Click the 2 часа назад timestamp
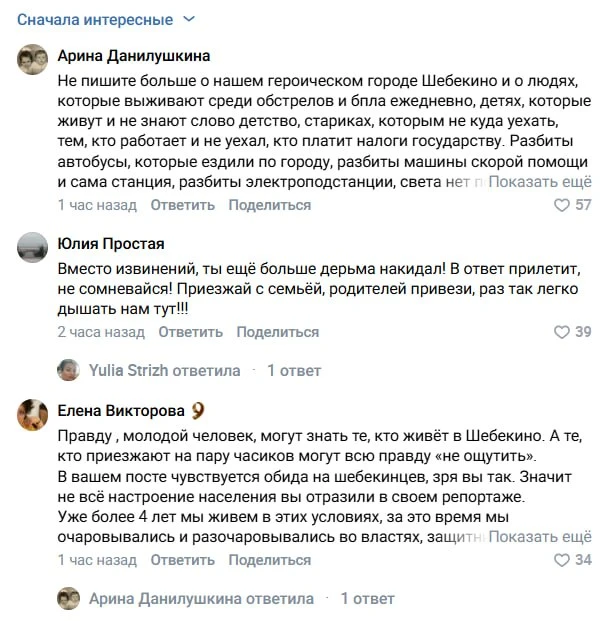610x621 pixels. click(101, 332)
